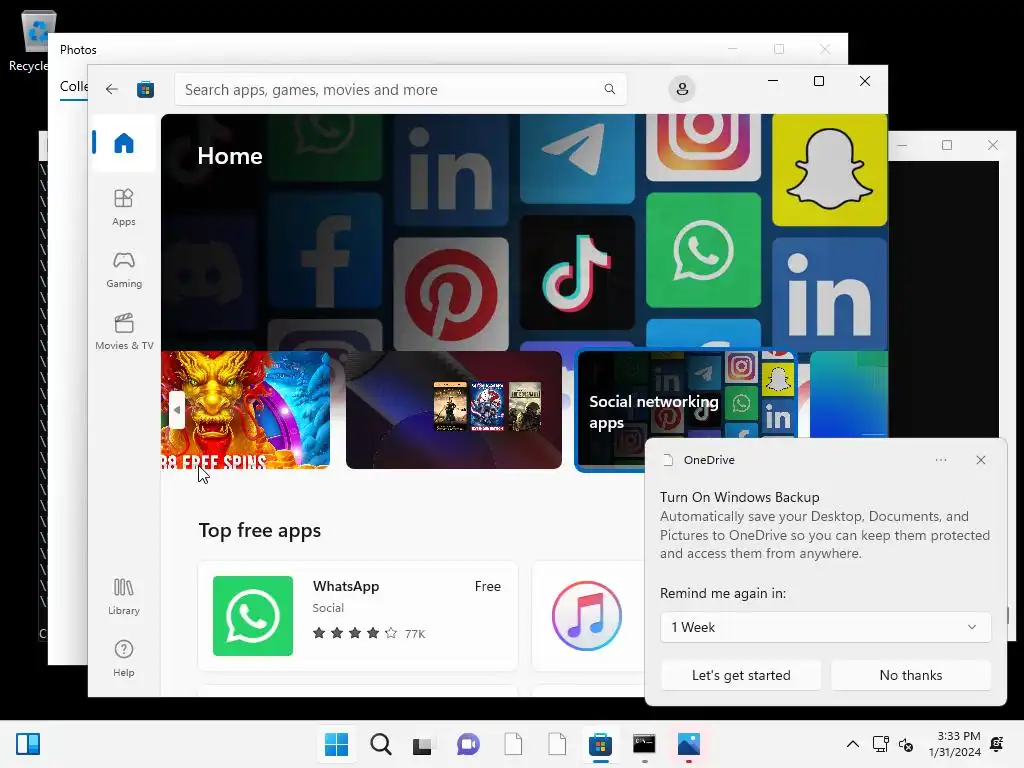Go back with the Store back arrow
The width and height of the screenshot is (1024, 768).
112,89
